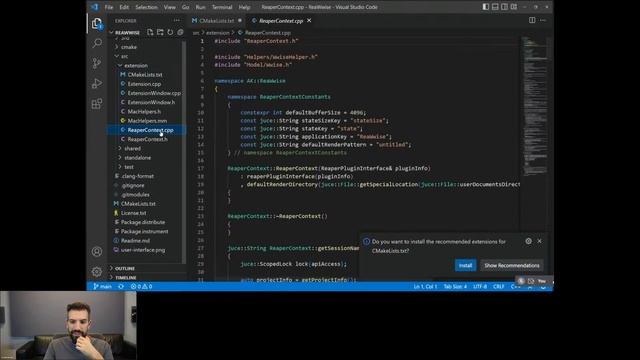Open Customize Layout icon
640x360 pixels.
514,7
